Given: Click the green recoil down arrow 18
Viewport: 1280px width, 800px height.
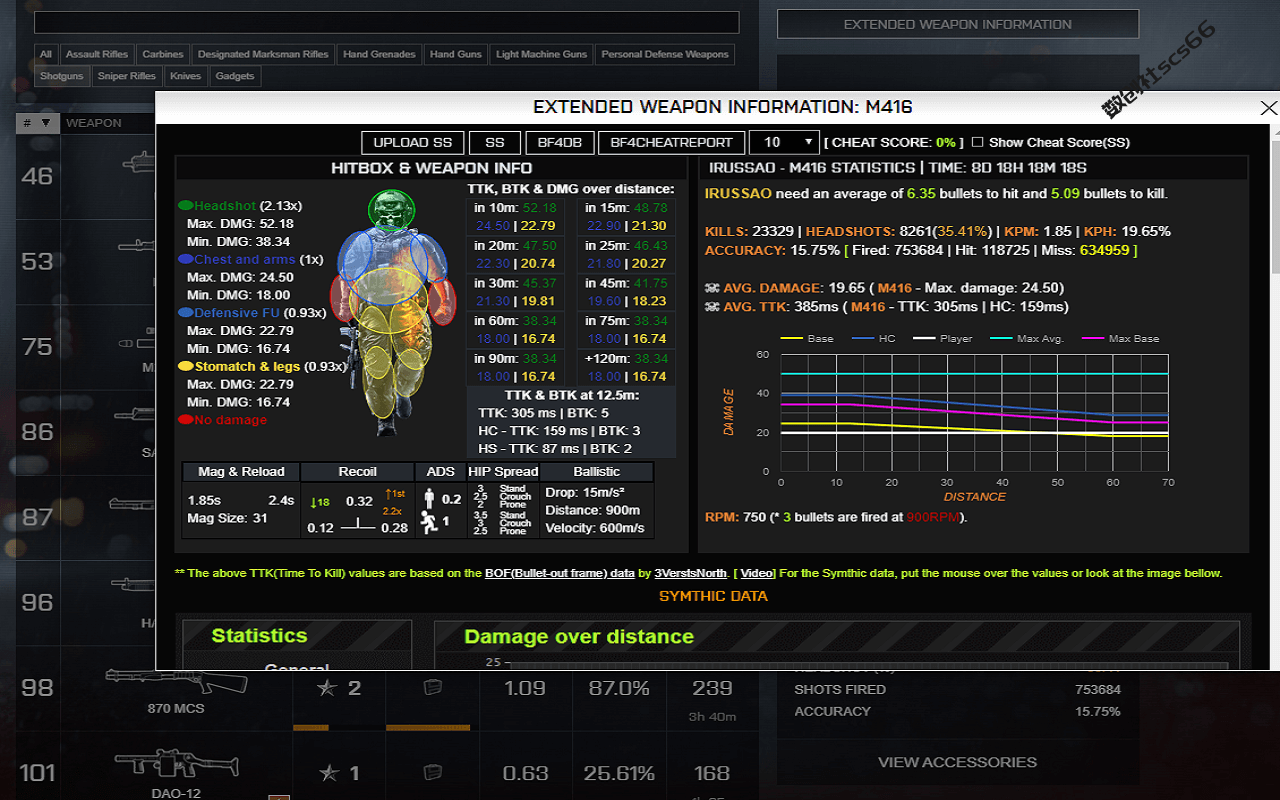Looking at the screenshot, I should 320,502.
